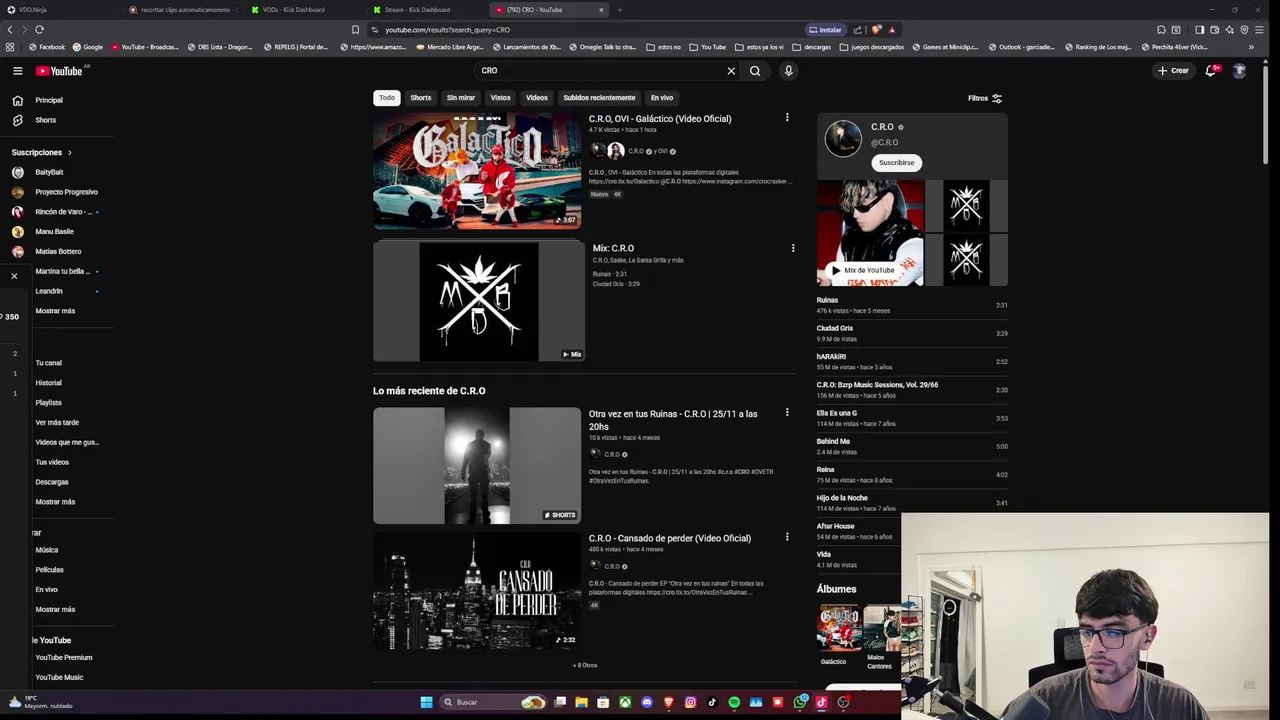Click the Galáctico video thumbnail
This screenshot has height=720, width=1280.
coord(477,170)
